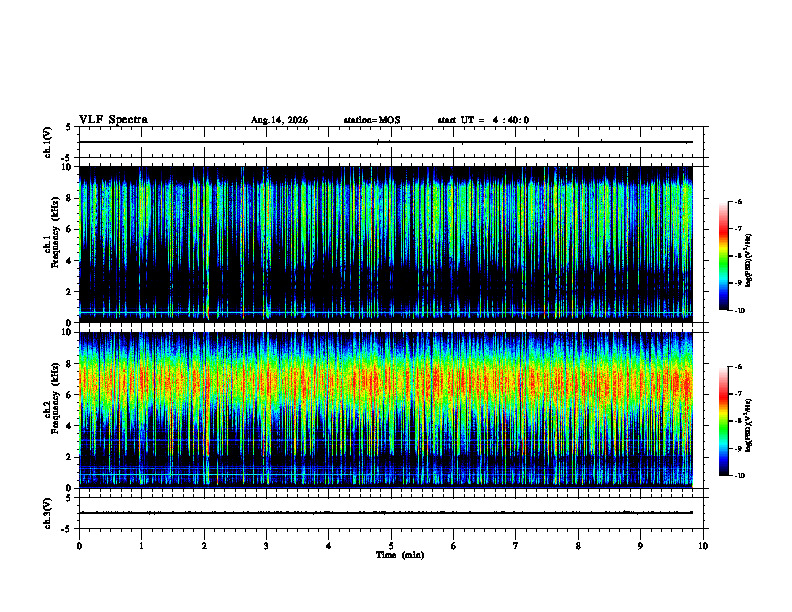Click the ch.2 color scale PSD units label
Image resolution: width=792 pixels, height=612 pixels.
[749, 425]
